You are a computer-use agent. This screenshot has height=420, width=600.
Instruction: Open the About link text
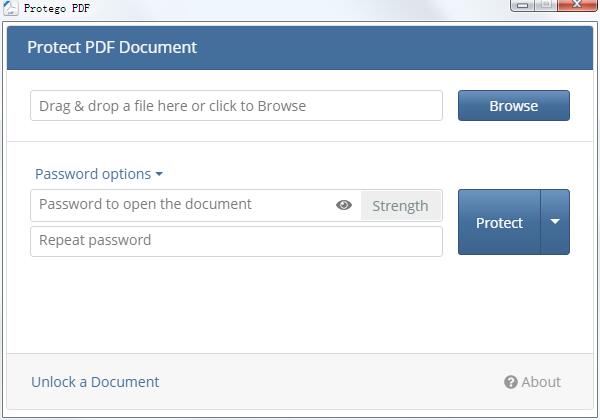pyautogui.click(x=541, y=382)
